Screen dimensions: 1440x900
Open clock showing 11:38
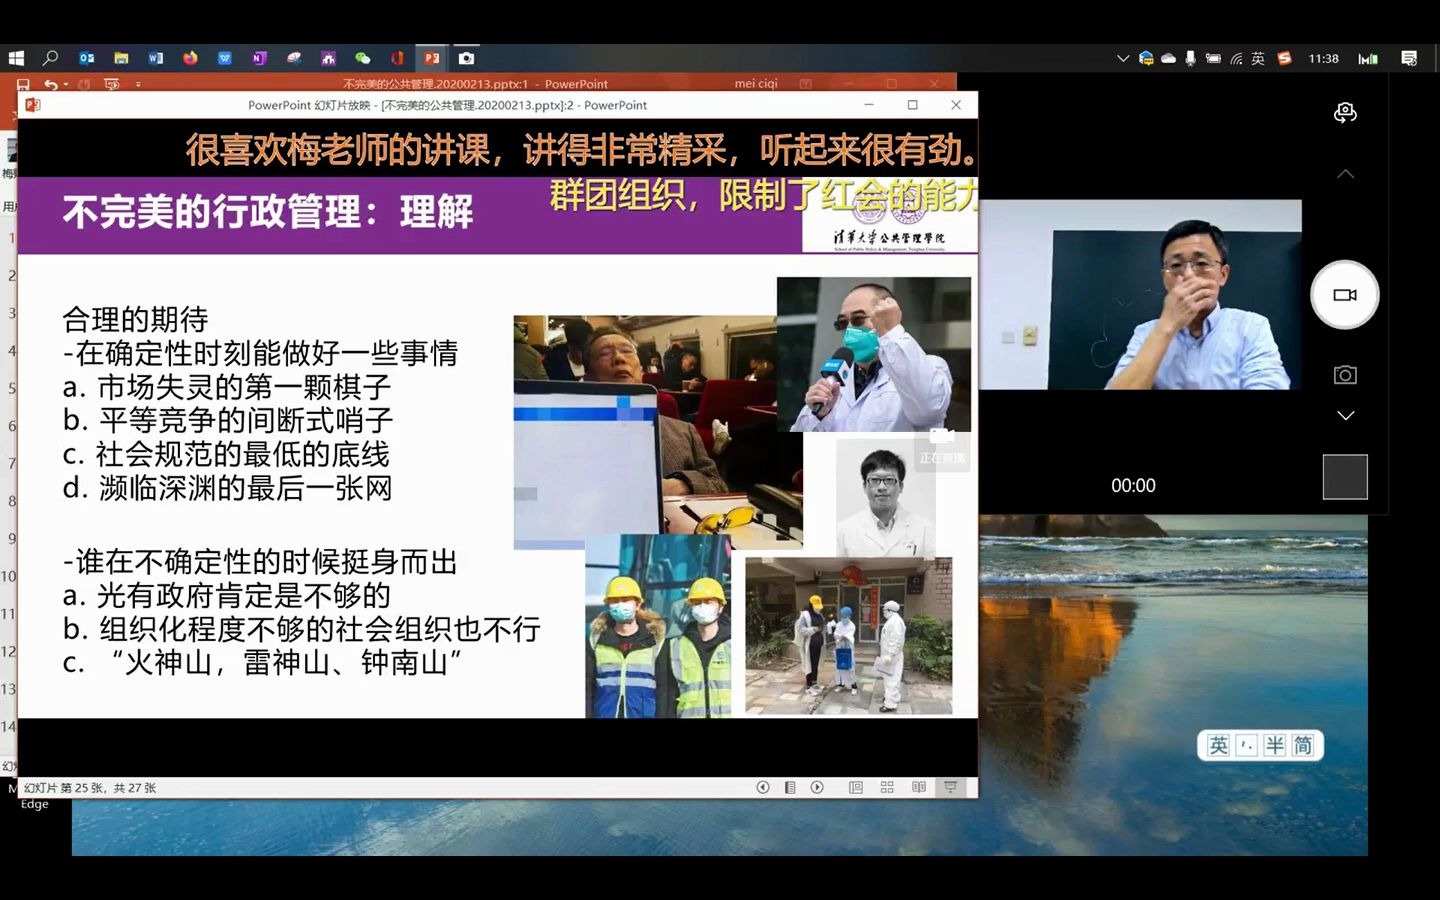(x=1323, y=58)
